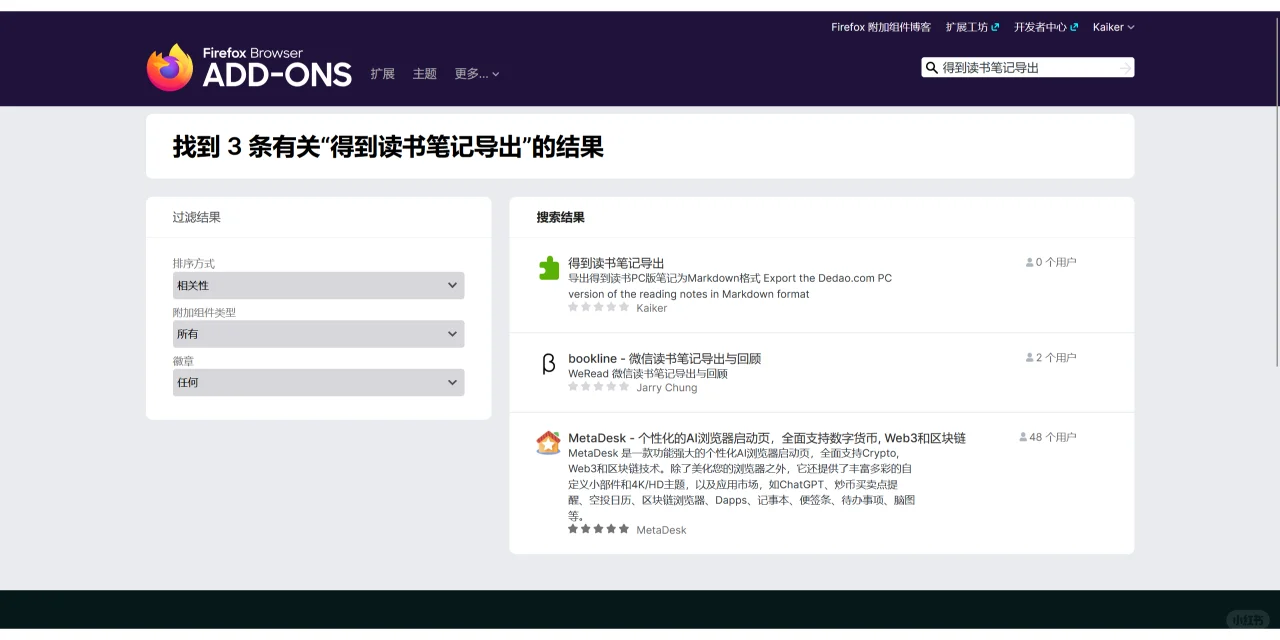Click the search field containing 得到读书笔记导出
The height and width of the screenshot is (640, 1280).
(1027, 68)
